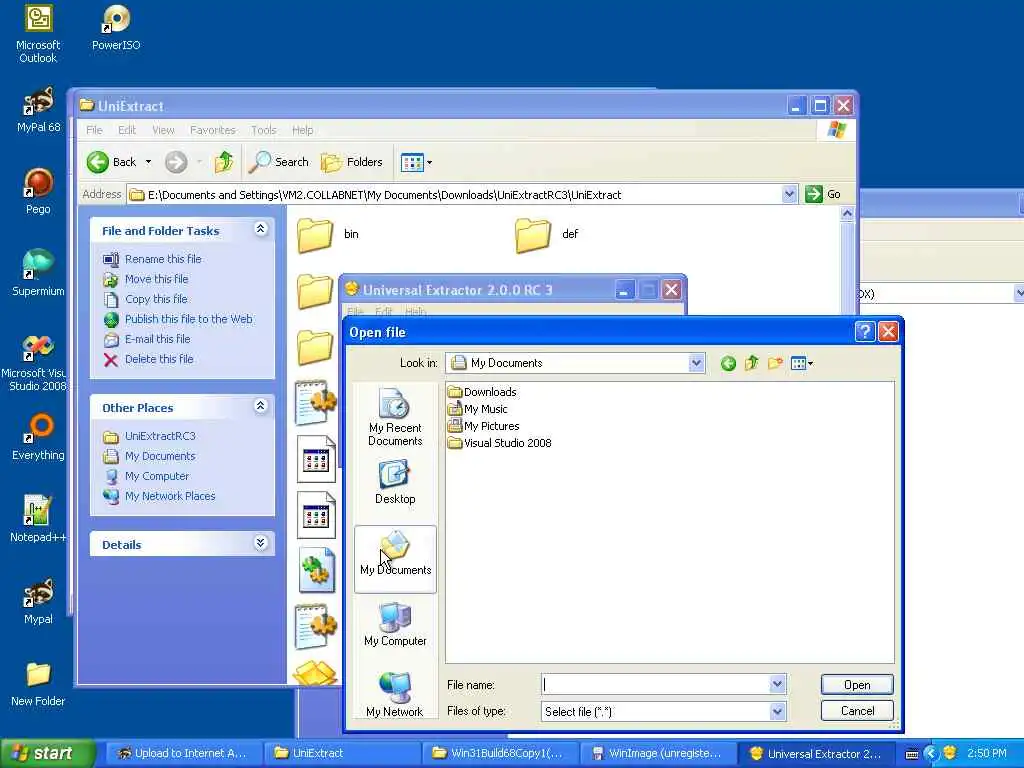Expand the File name dropdown arrow
1024x768 pixels.
[x=777, y=684]
